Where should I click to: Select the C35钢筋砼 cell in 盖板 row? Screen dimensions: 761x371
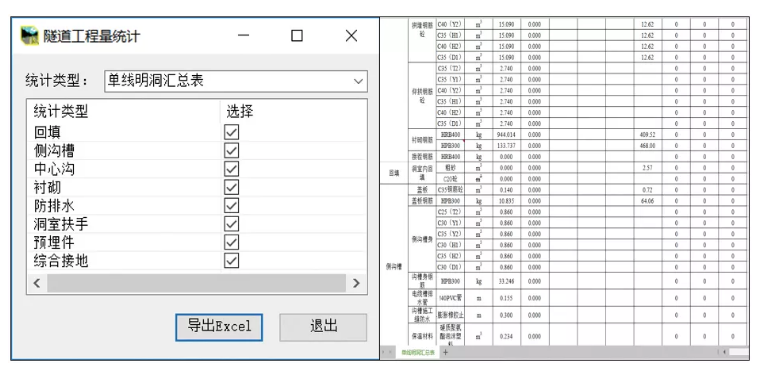[x=449, y=190]
